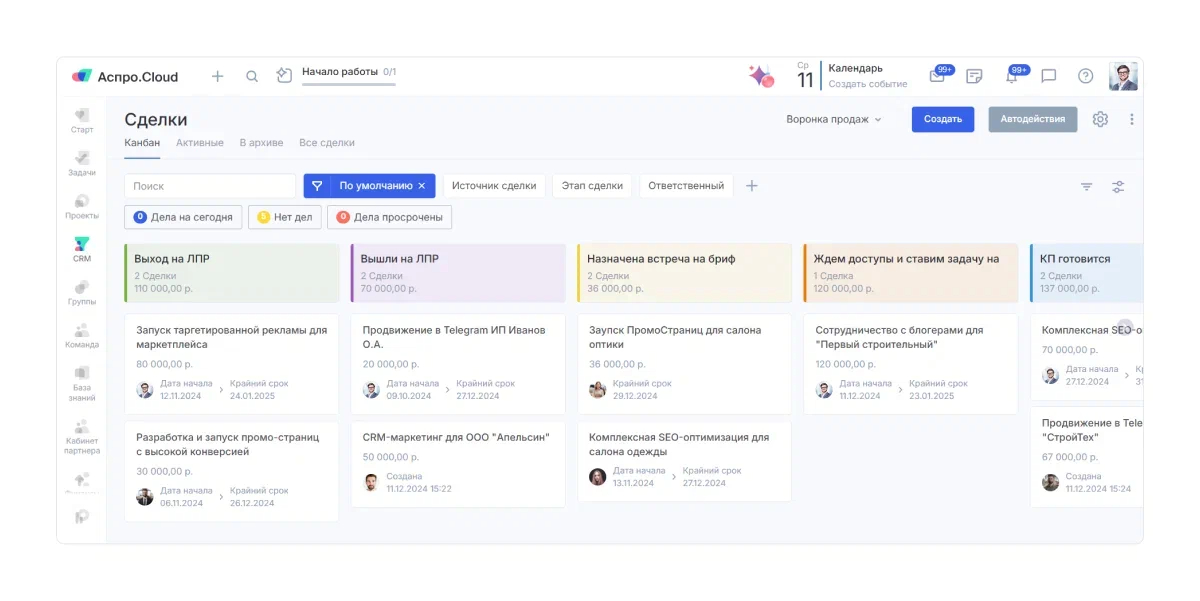This screenshot has width=1200, height=601.
Task: Open the chat messages icon
Action: point(1049,76)
